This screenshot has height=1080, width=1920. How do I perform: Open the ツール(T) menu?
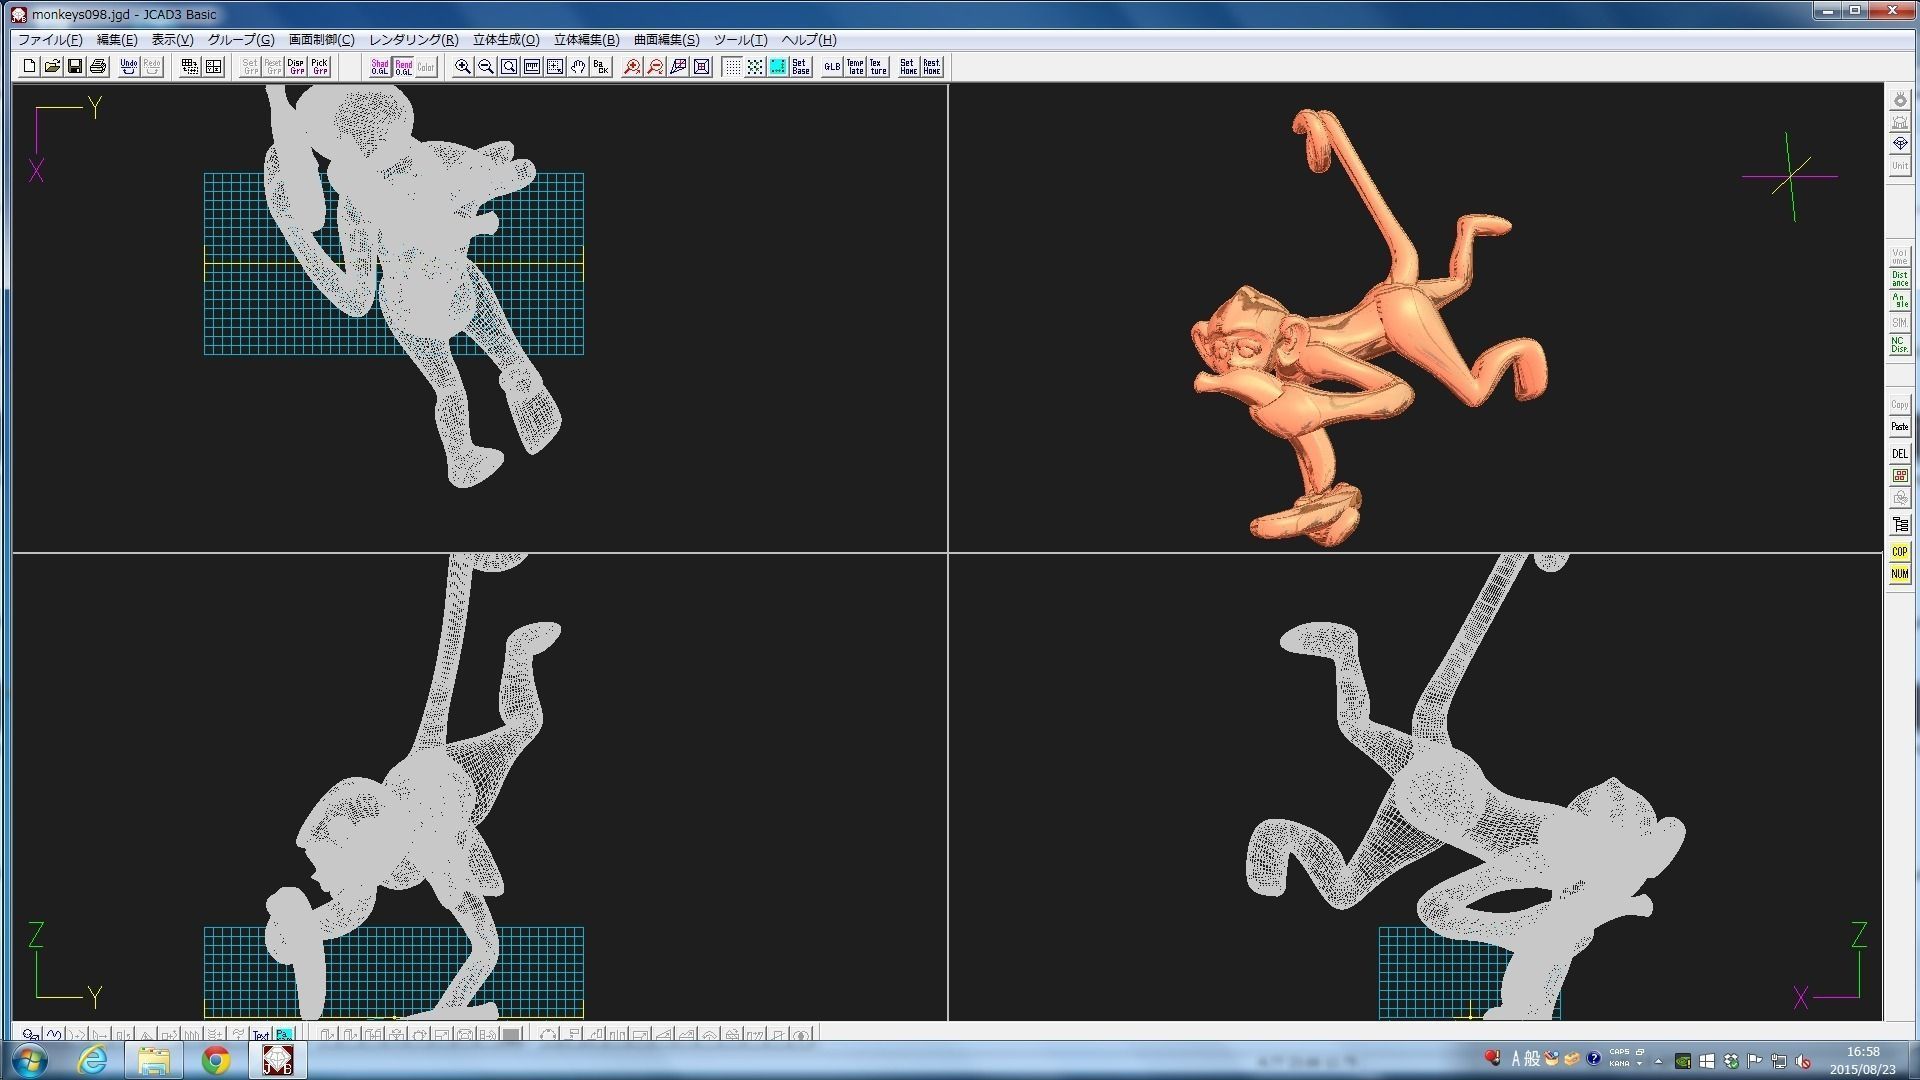click(x=740, y=40)
